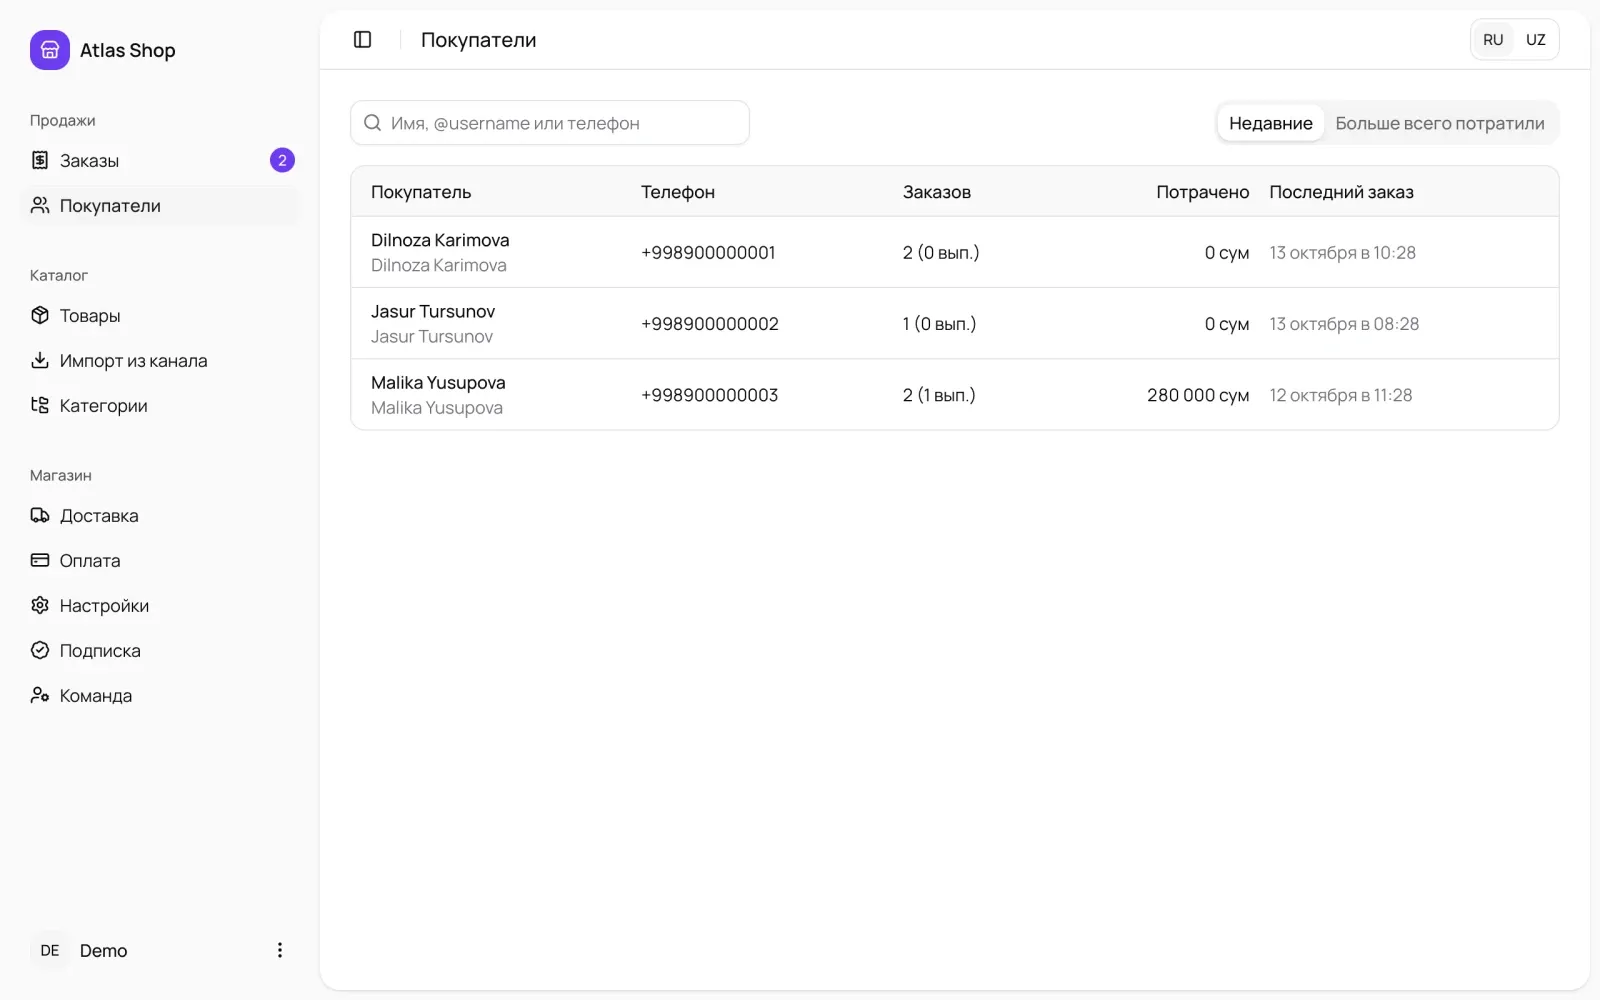Click the Настройки gear icon
The height and width of the screenshot is (1000, 1600).
40,605
